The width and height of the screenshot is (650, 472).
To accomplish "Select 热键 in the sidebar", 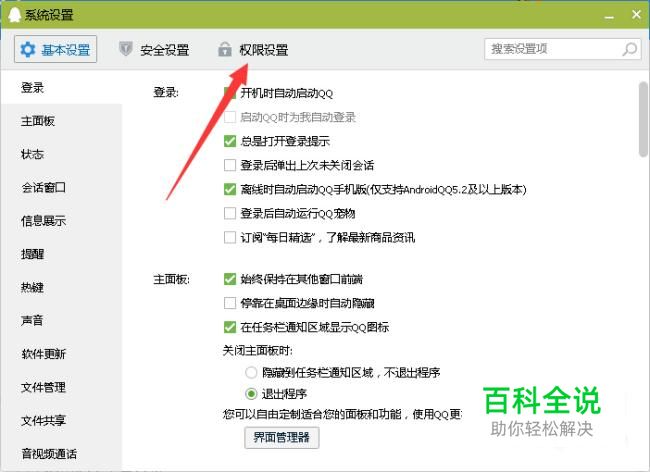I will pos(61,287).
